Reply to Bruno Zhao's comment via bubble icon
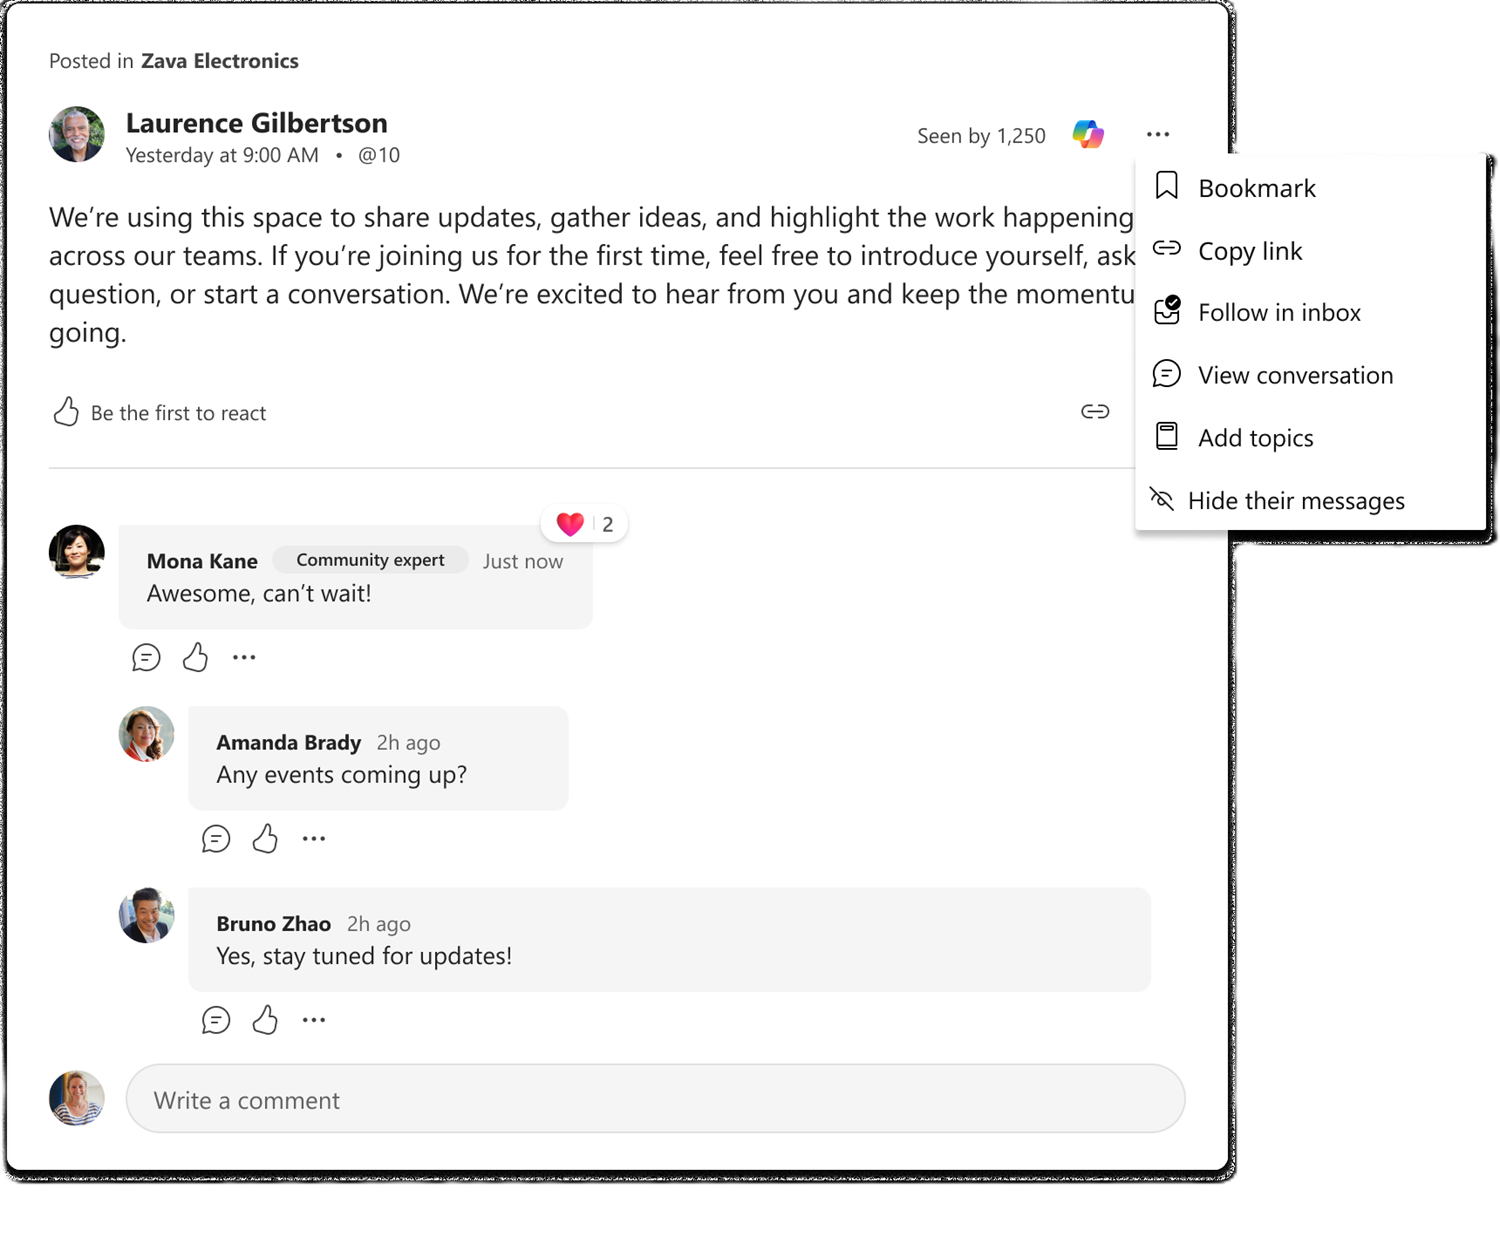The width and height of the screenshot is (1500, 1257). (216, 1019)
